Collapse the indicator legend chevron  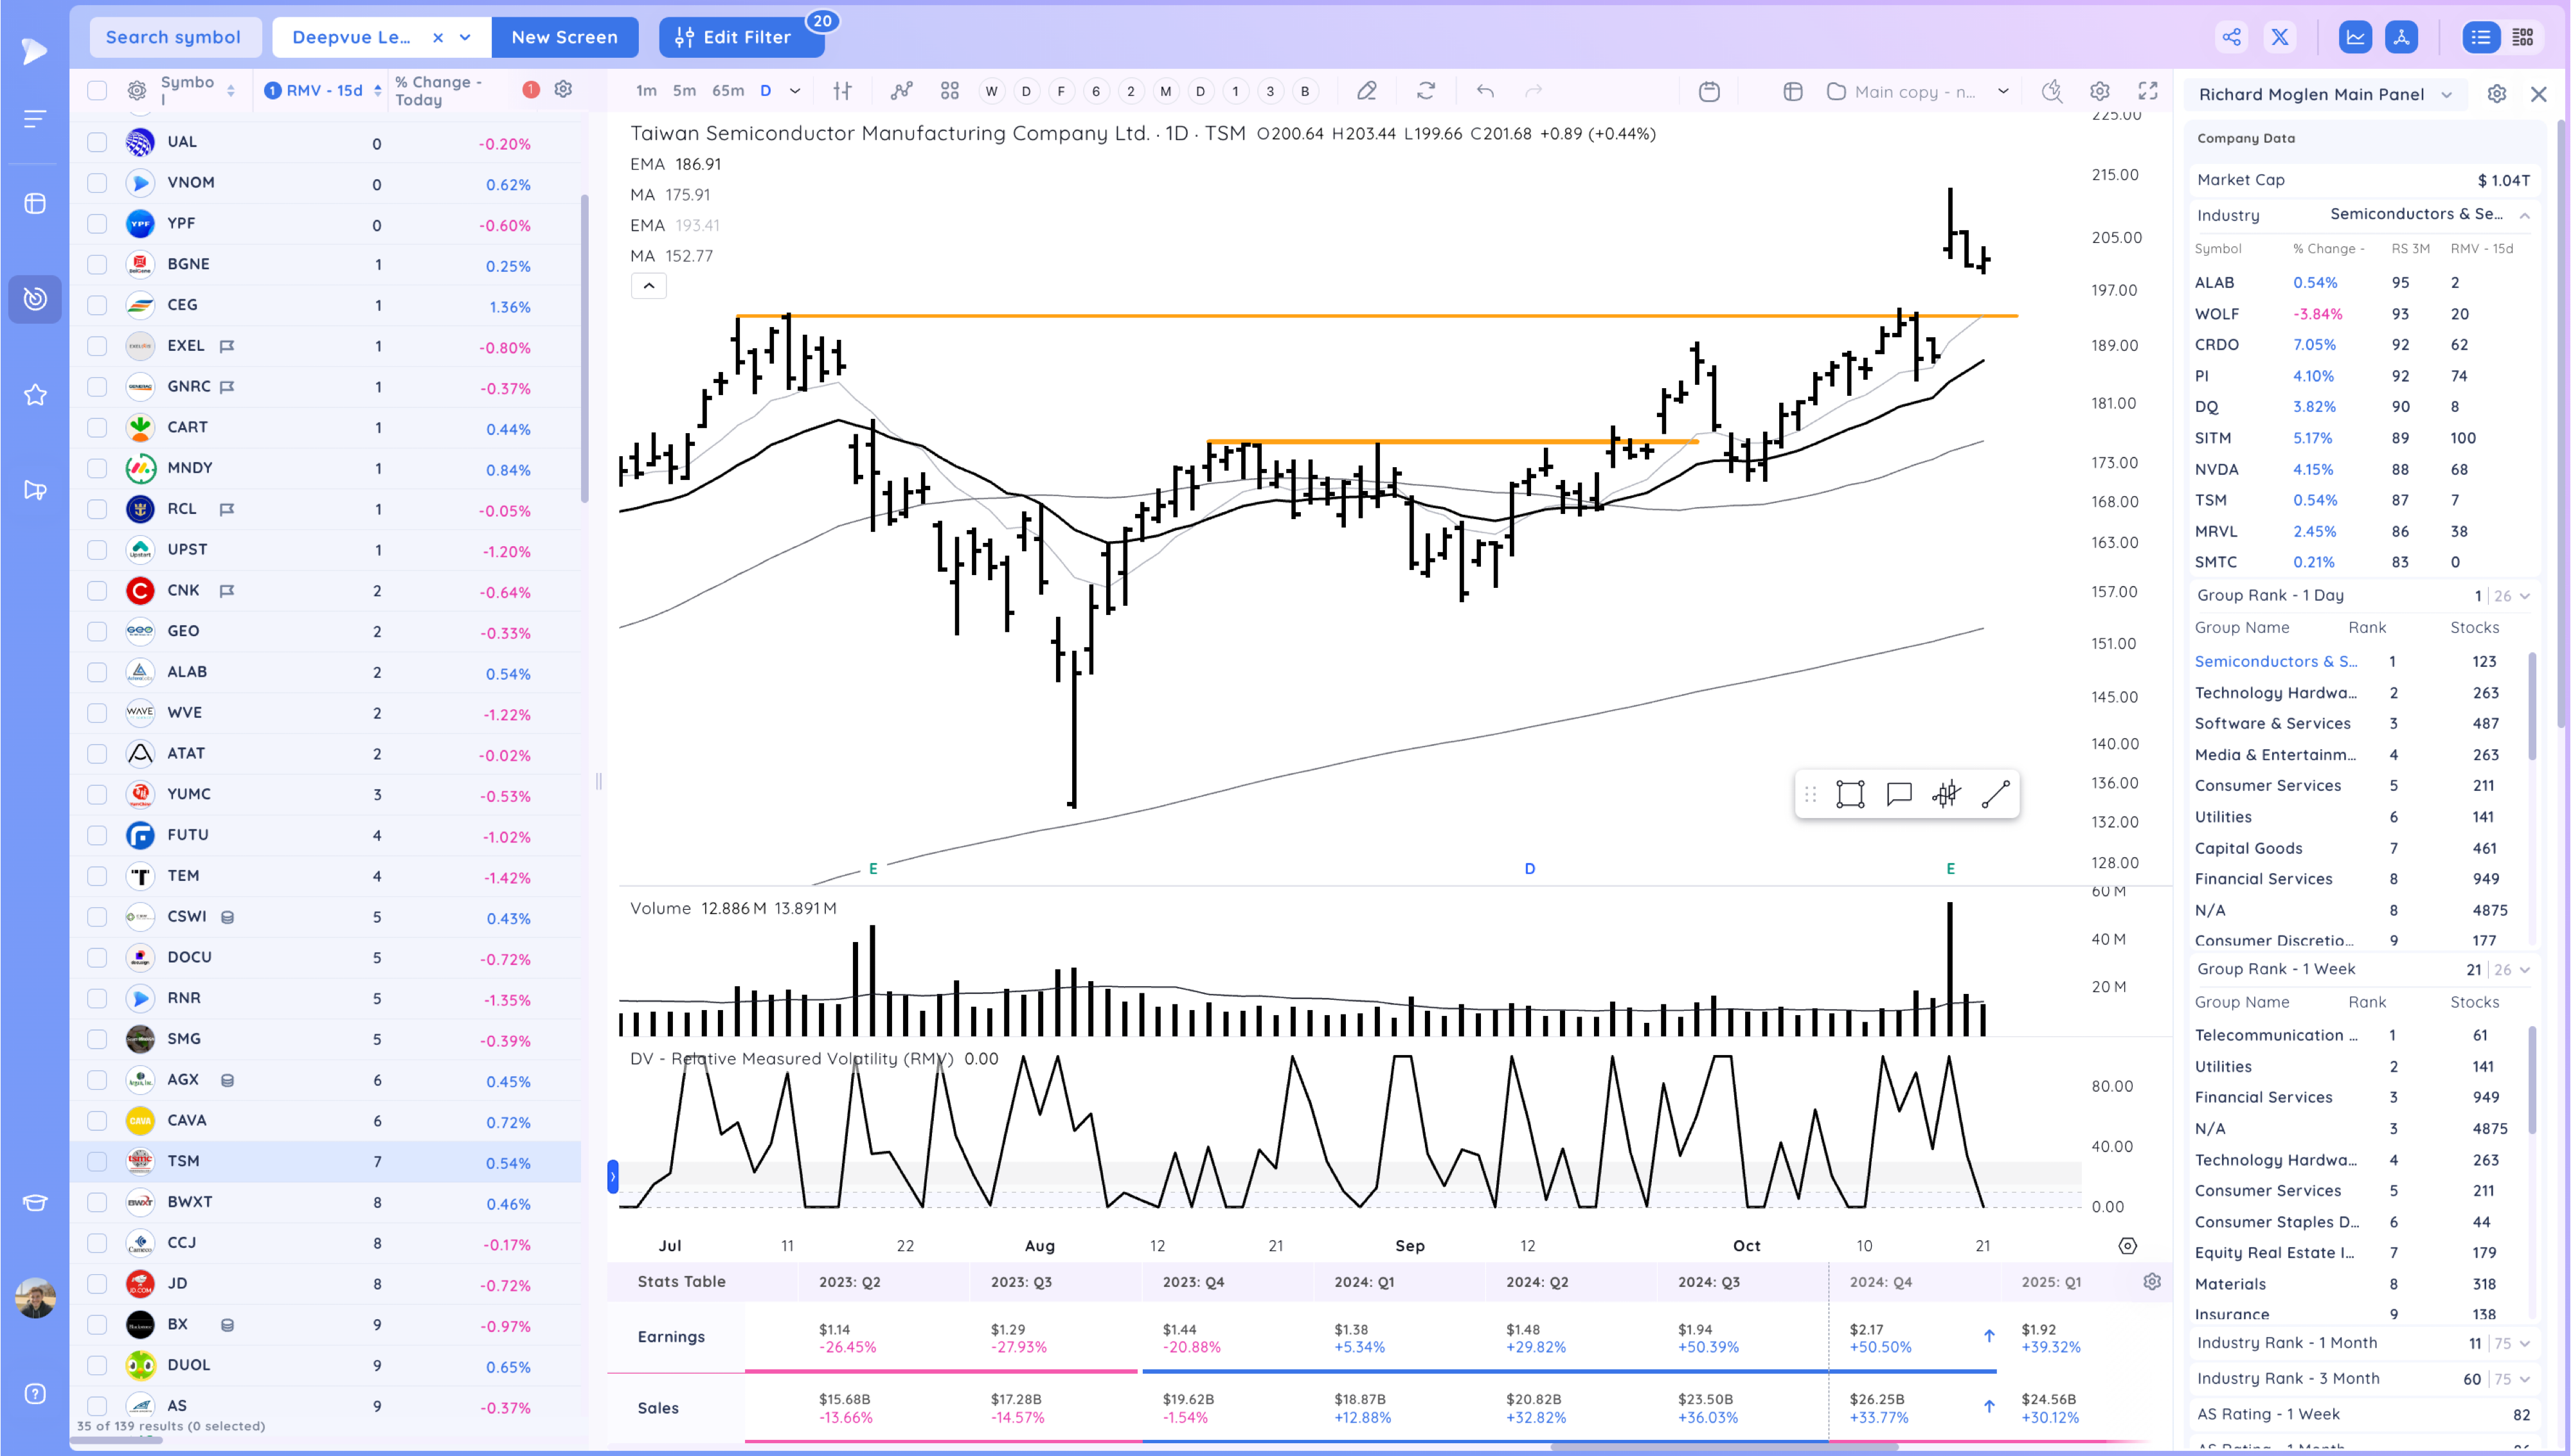[x=648, y=286]
